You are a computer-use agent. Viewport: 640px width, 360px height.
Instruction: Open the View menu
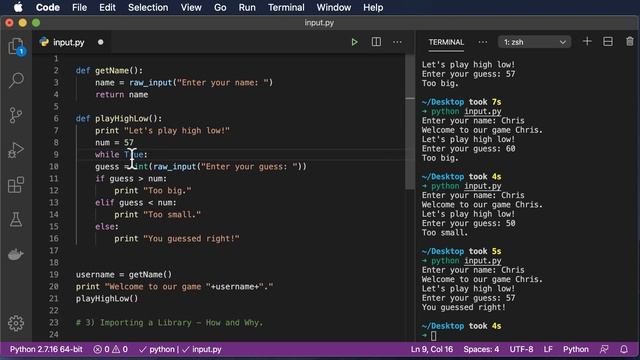pyautogui.click(x=191, y=7)
